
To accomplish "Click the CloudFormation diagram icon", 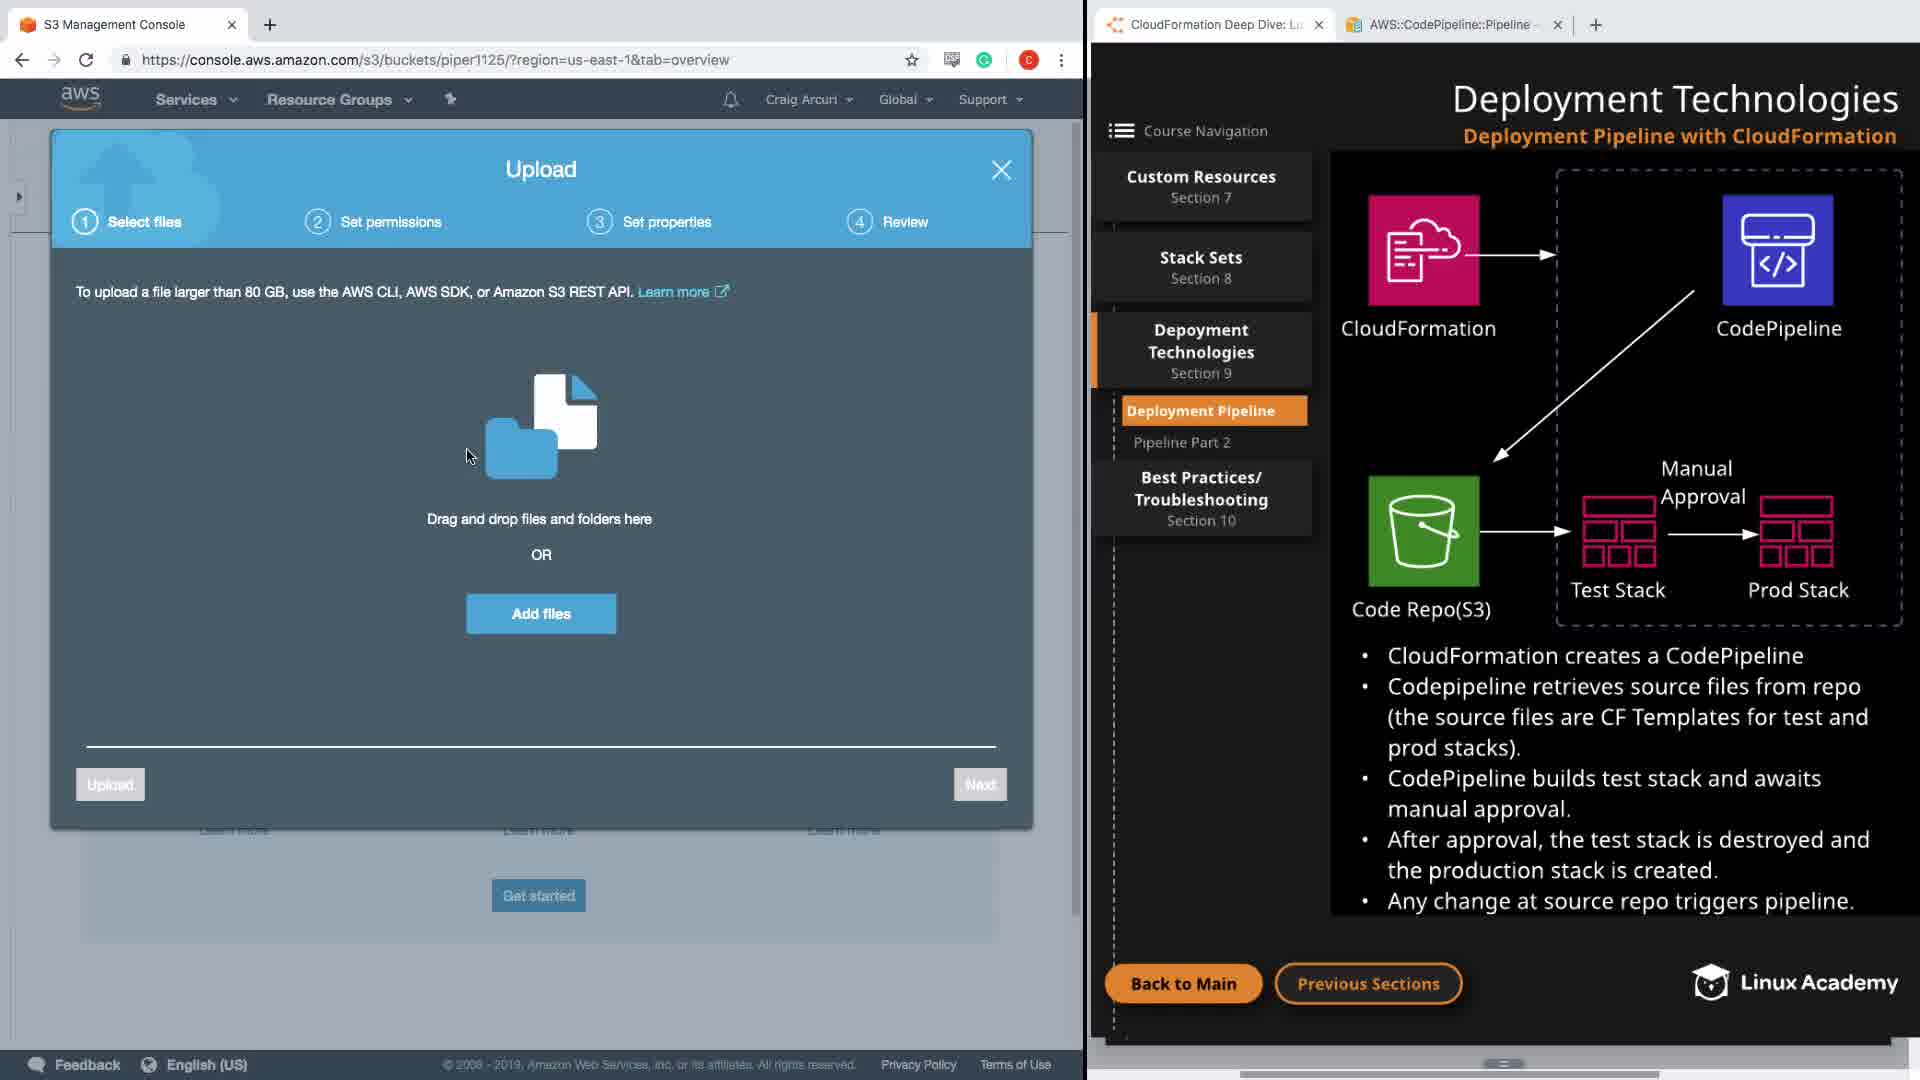I will pos(1423,251).
